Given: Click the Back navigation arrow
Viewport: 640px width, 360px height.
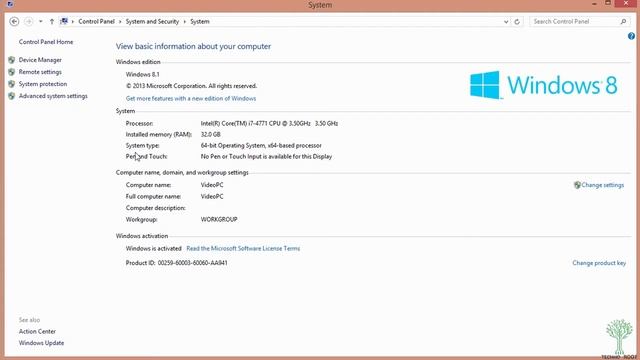Looking at the screenshot, I should [x=14, y=21].
